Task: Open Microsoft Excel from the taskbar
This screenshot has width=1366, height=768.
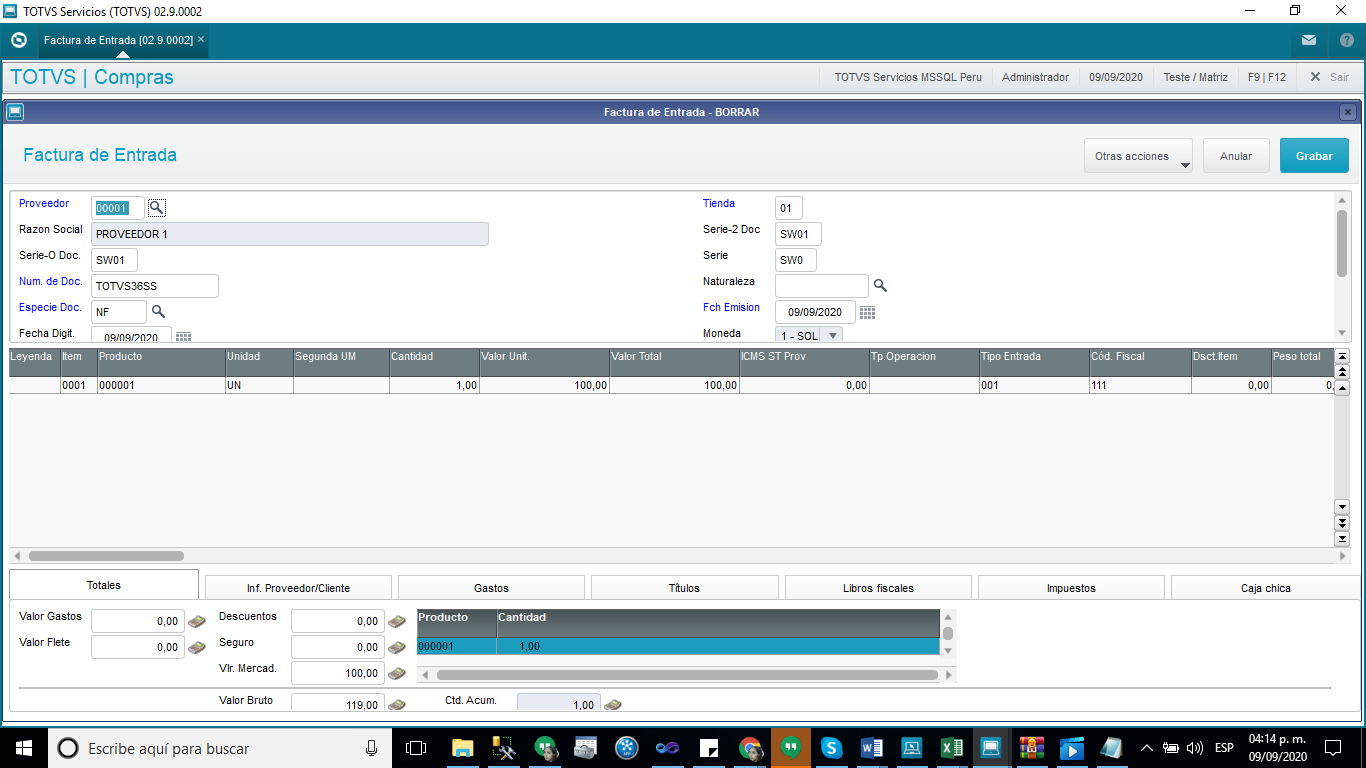Action: (x=951, y=748)
